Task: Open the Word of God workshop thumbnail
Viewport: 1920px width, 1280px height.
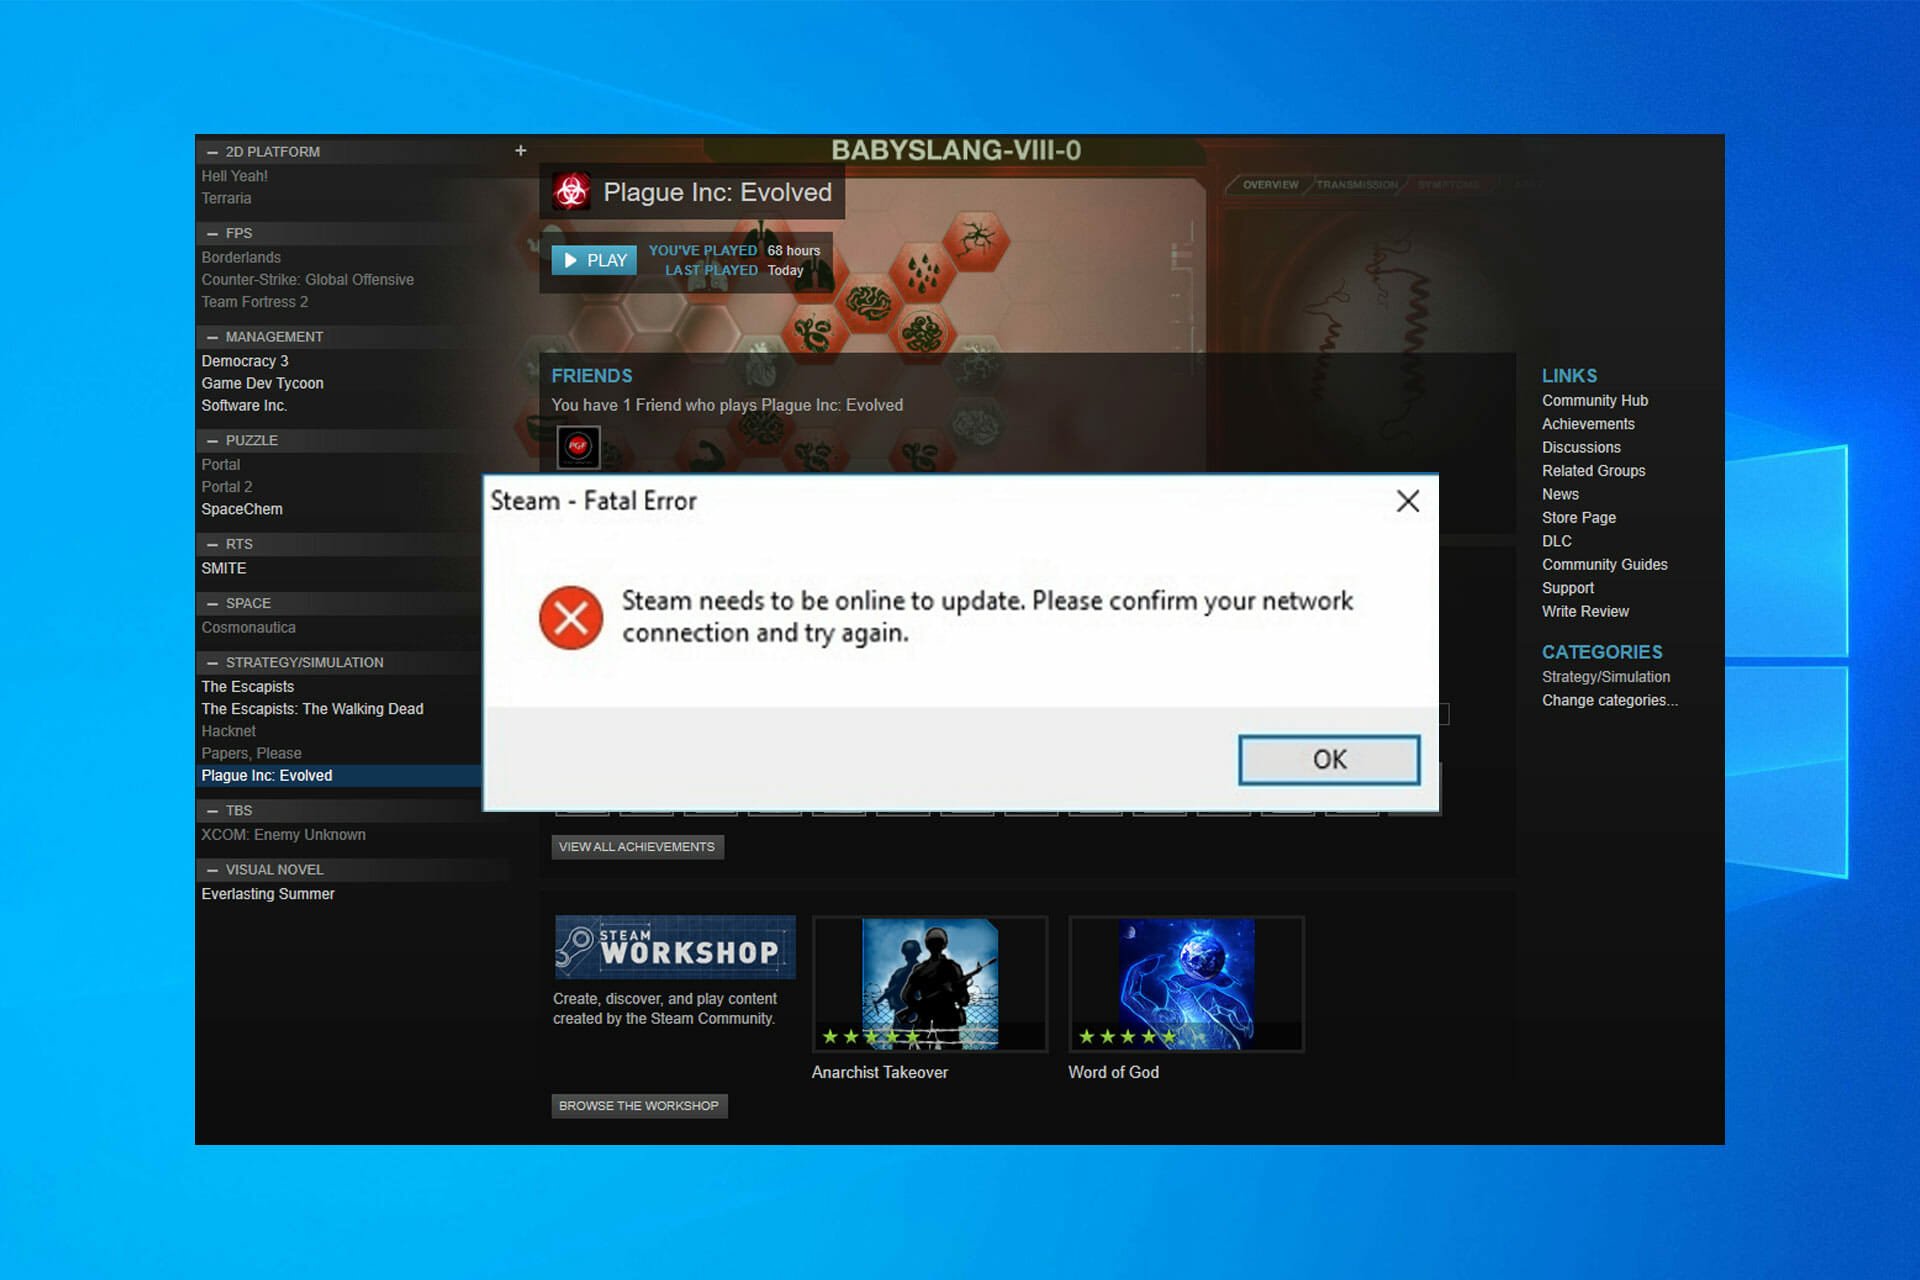Action: tap(1186, 984)
